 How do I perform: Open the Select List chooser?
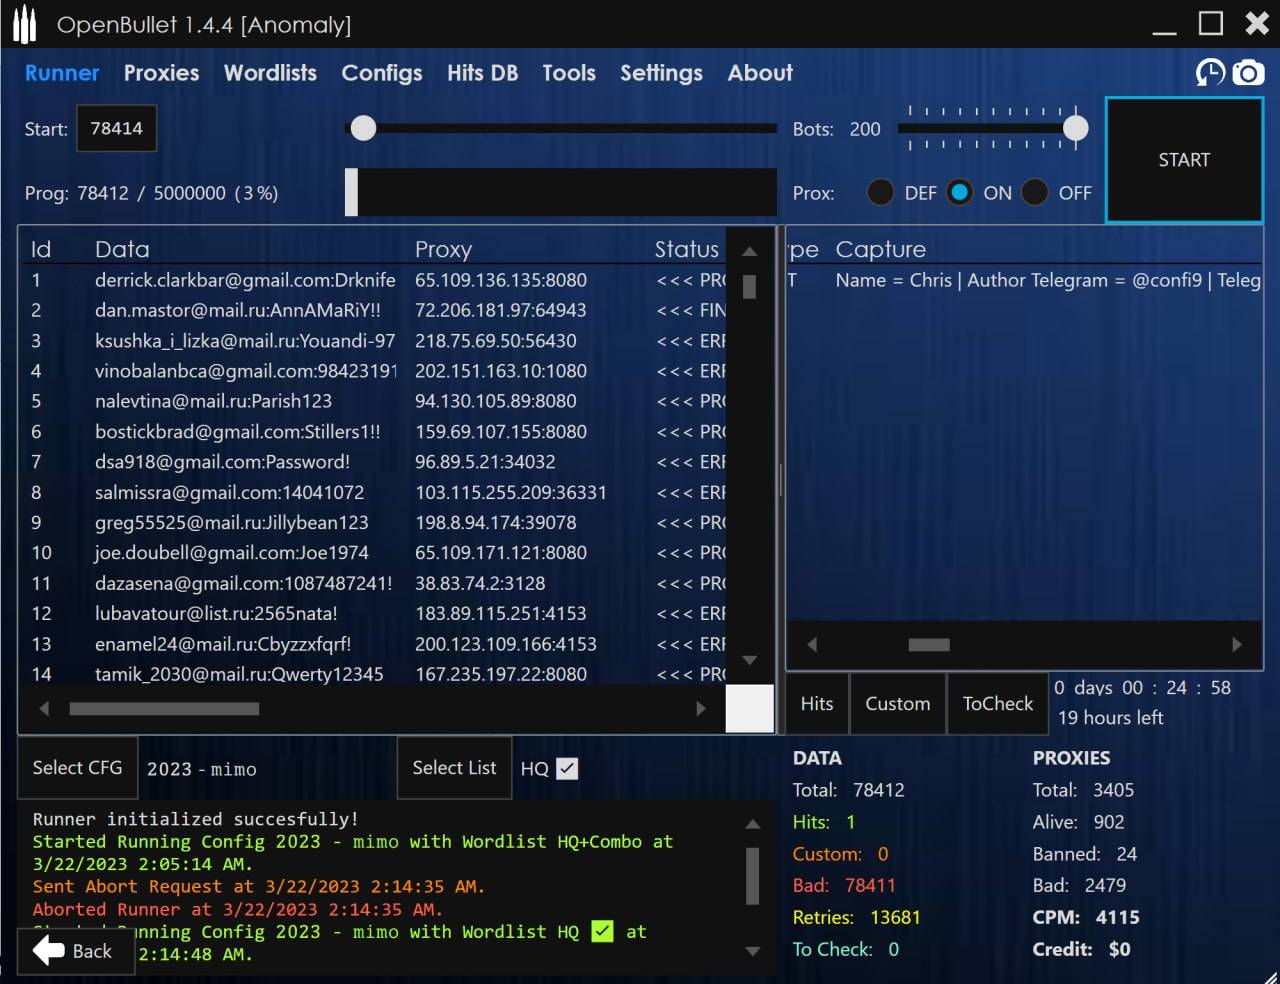[454, 768]
